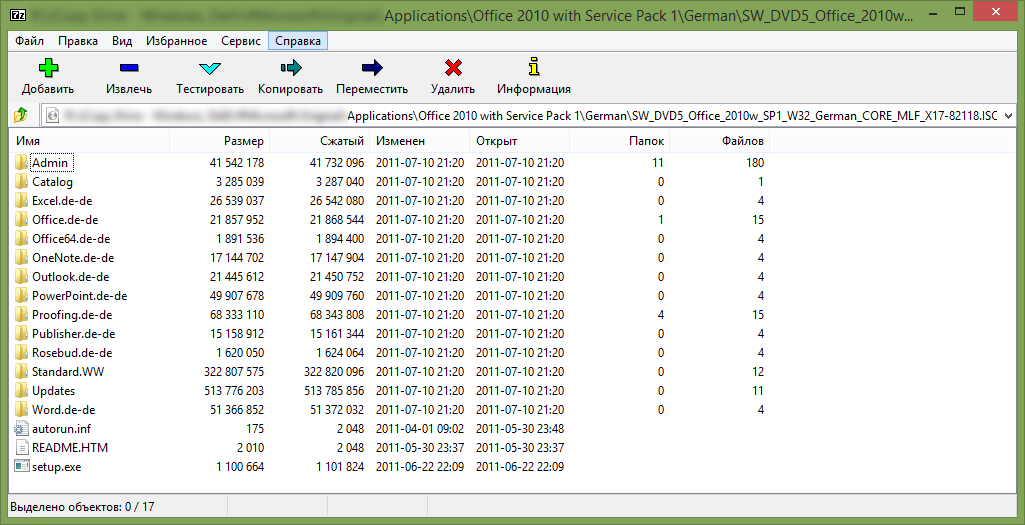Select the PowerPoint.de-de folder icon
1025x525 pixels.
click(22, 296)
